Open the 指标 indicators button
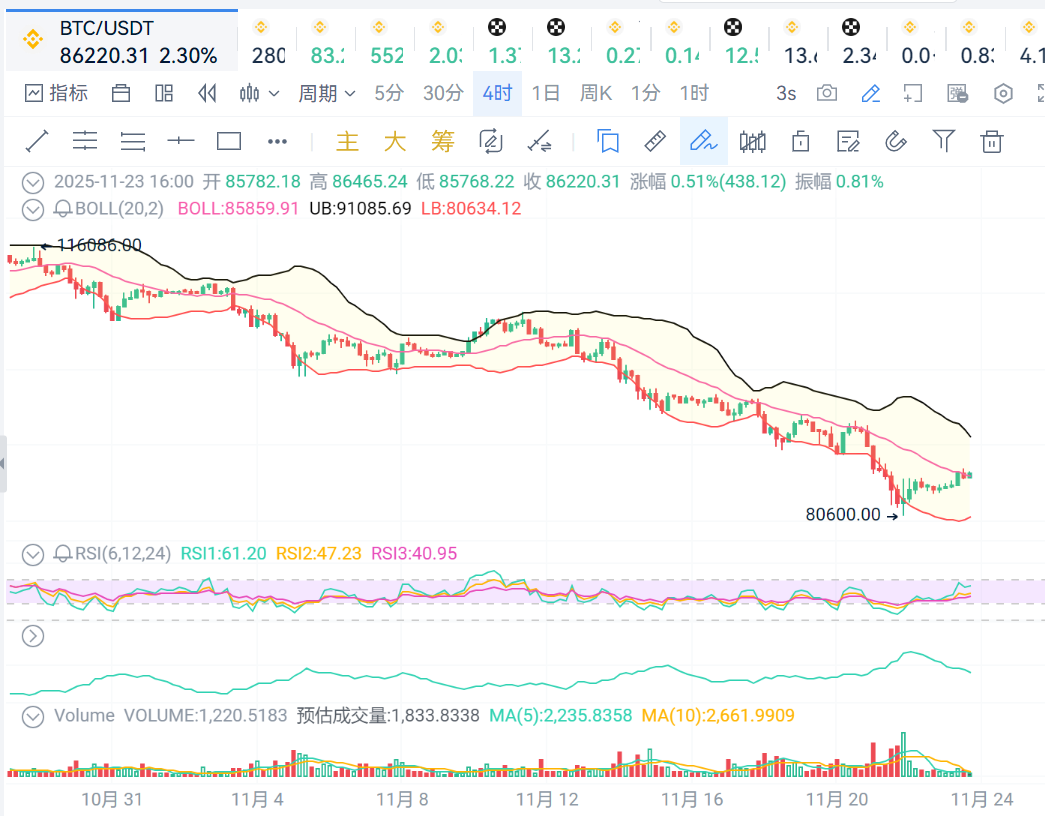 [x=56, y=94]
